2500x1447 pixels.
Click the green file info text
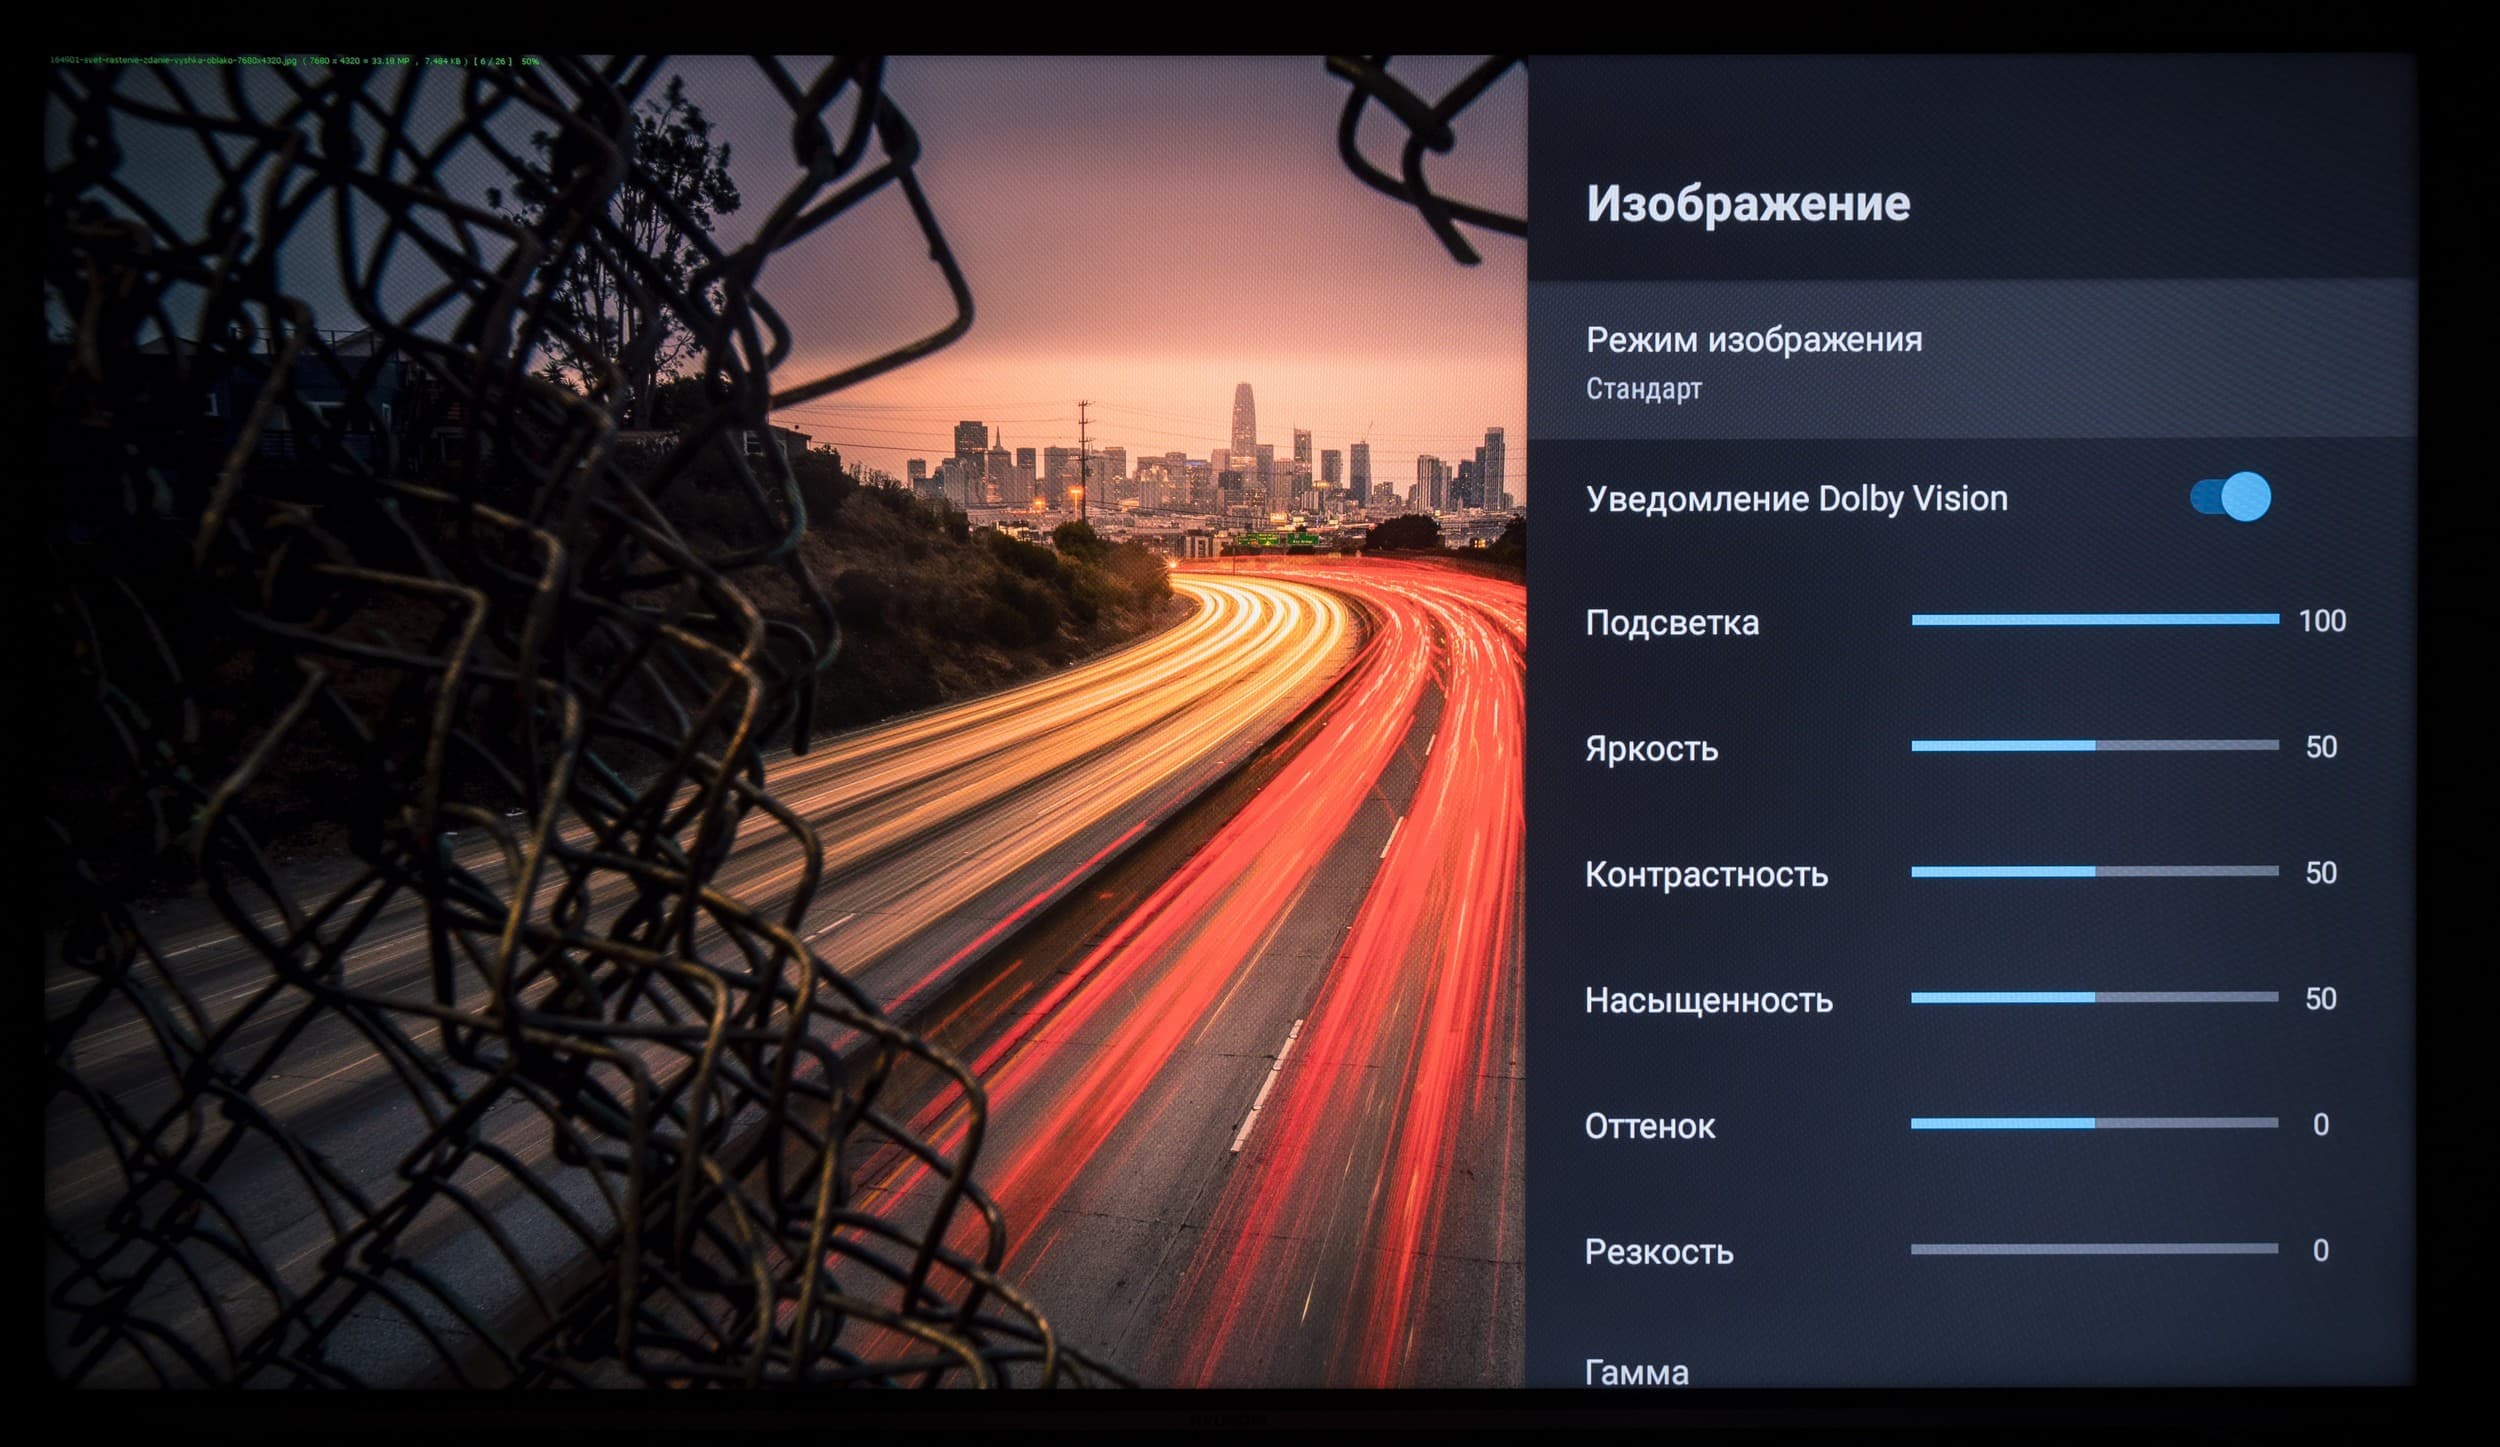click(x=294, y=61)
